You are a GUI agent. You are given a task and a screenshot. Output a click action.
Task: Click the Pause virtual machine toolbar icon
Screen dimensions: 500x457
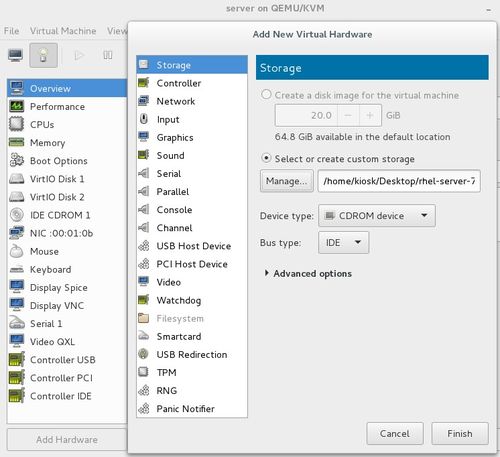(x=108, y=55)
